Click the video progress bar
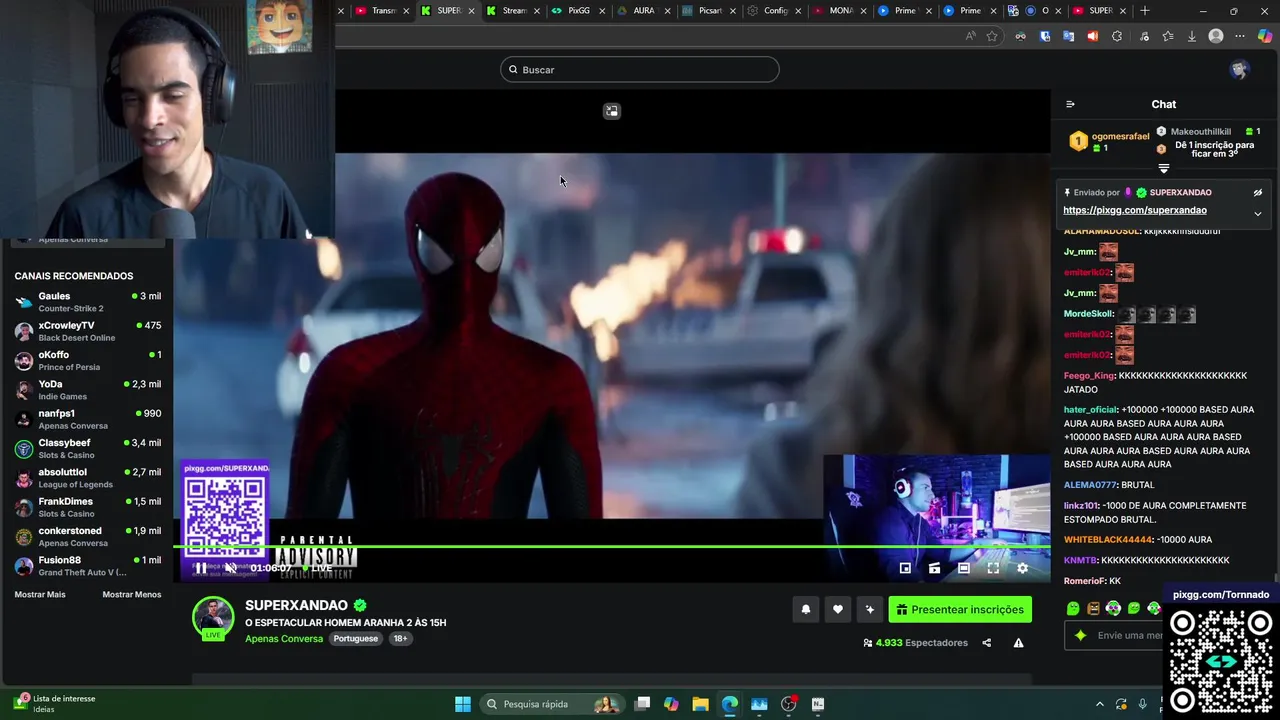Image resolution: width=1280 pixels, height=720 pixels. click(612, 546)
